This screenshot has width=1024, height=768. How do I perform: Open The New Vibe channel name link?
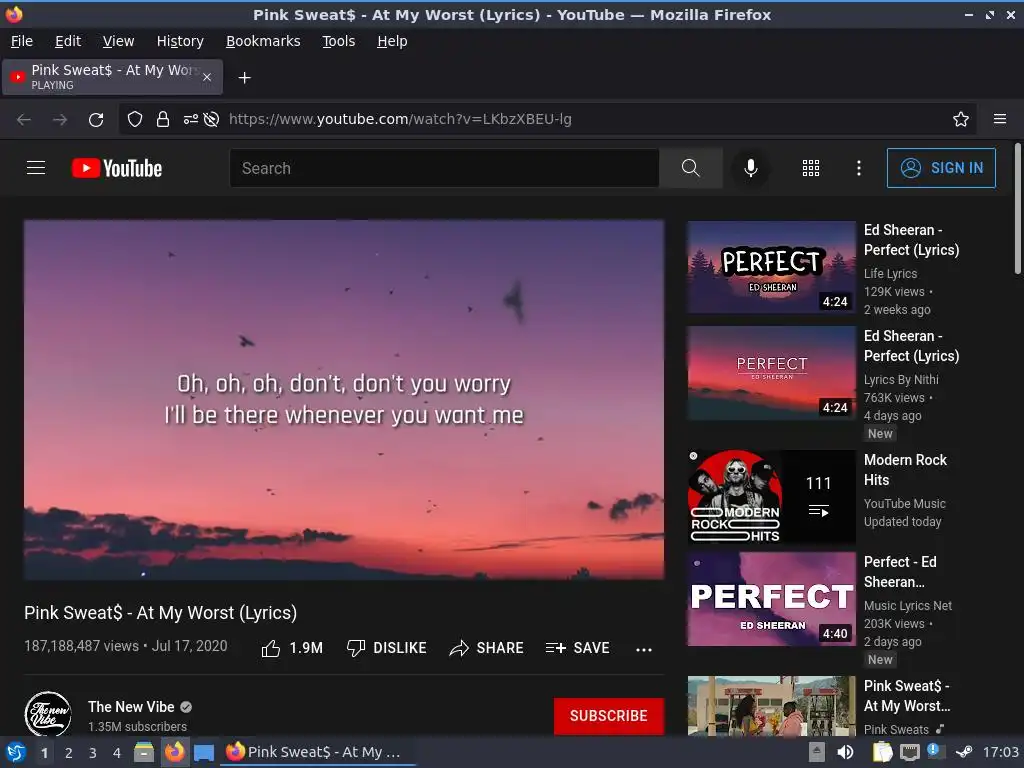[131, 707]
